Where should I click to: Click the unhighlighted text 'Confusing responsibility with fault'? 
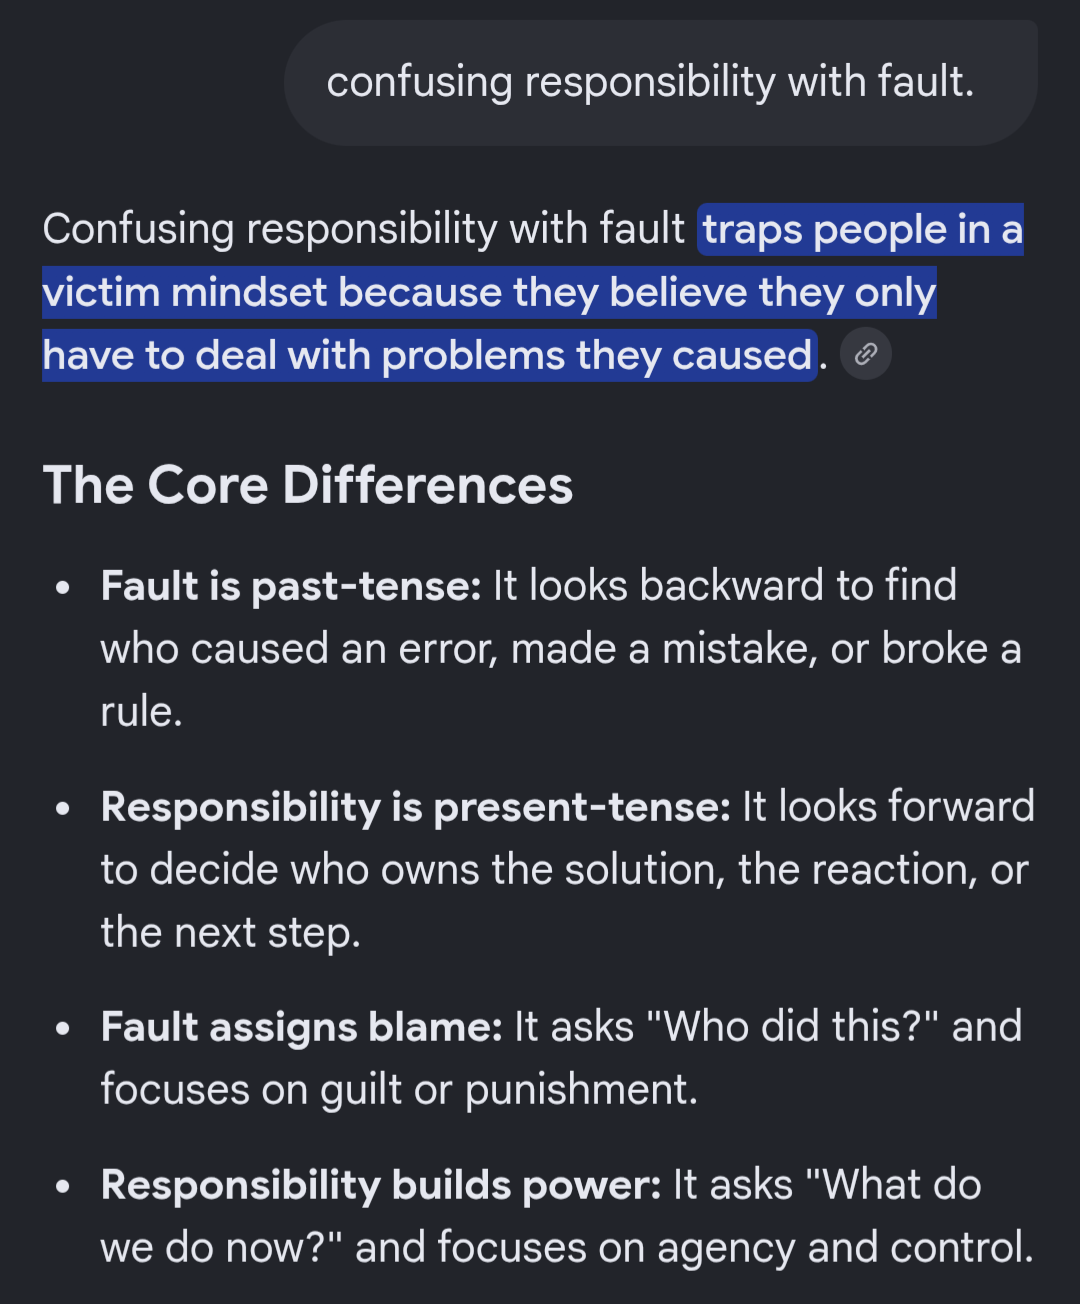(x=364, y=229)
